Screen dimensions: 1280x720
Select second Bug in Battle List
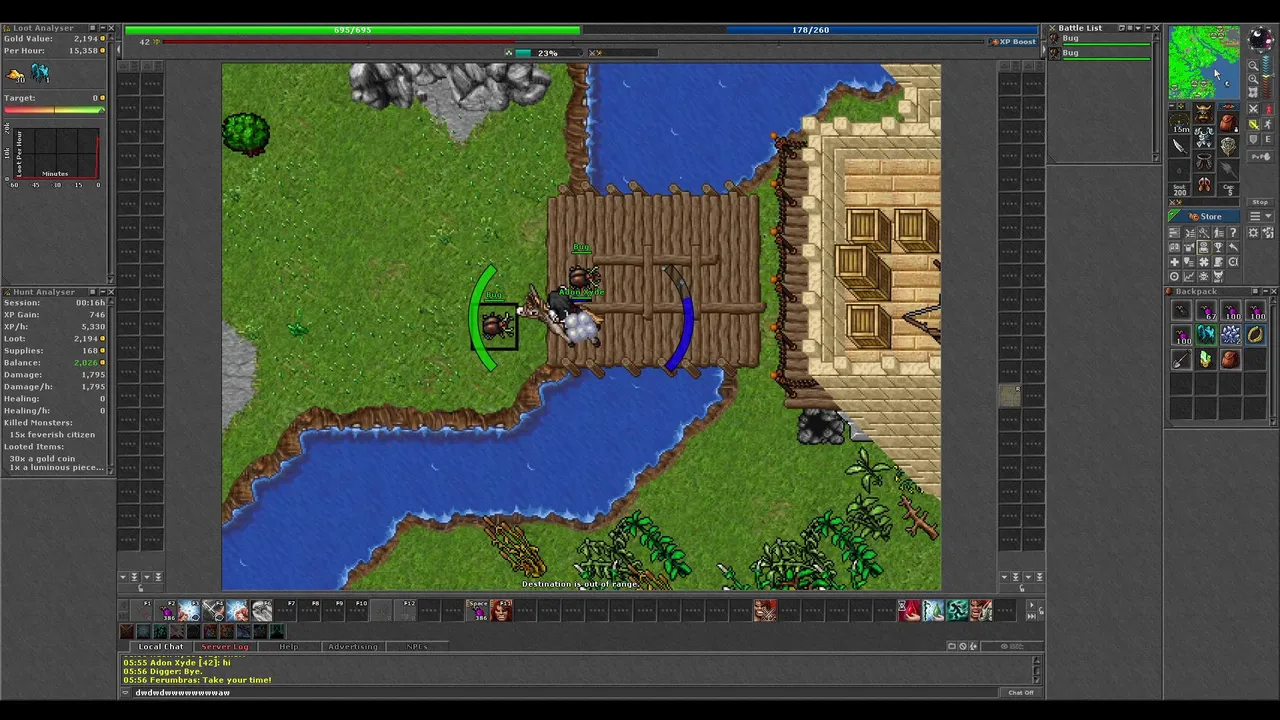pos(1100,54)
